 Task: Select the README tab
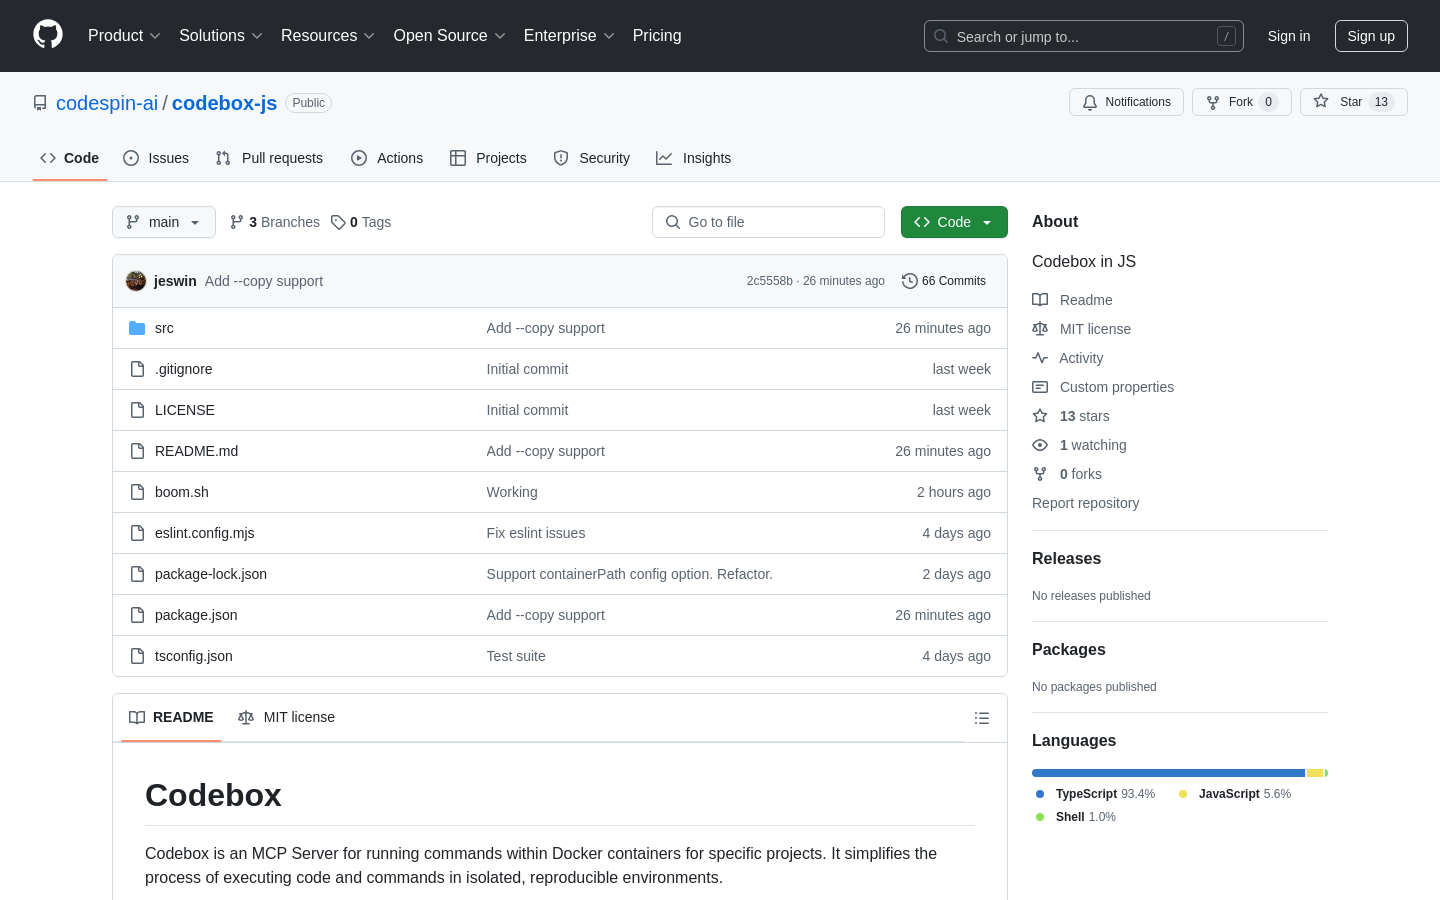click(171, 717)
